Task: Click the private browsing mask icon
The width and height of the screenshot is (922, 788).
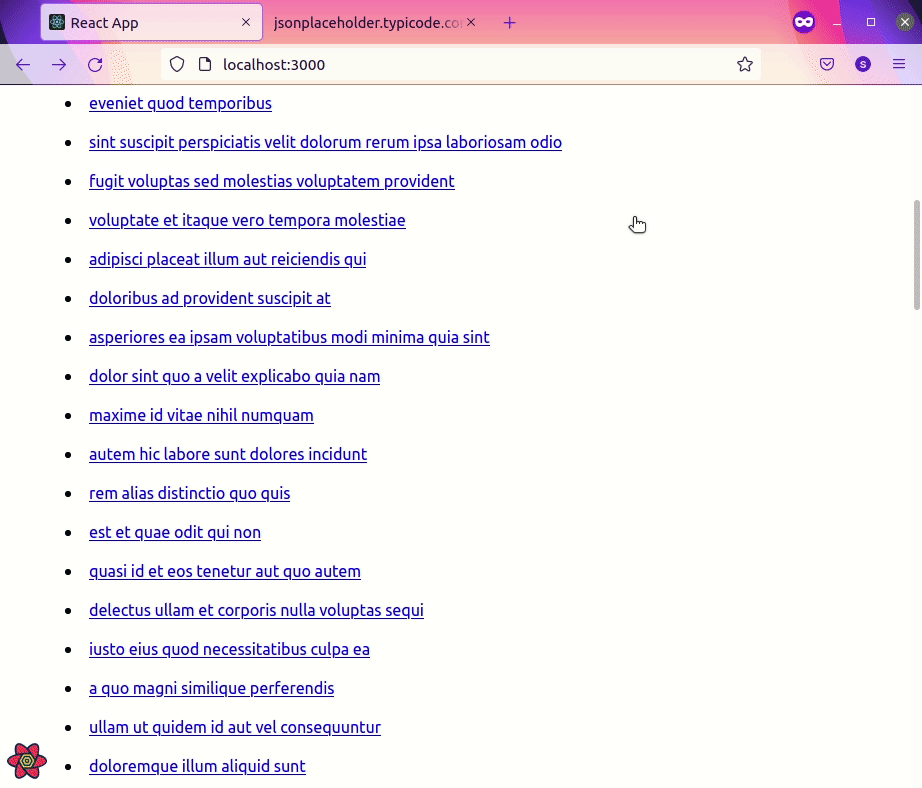Action: [804, 23]
